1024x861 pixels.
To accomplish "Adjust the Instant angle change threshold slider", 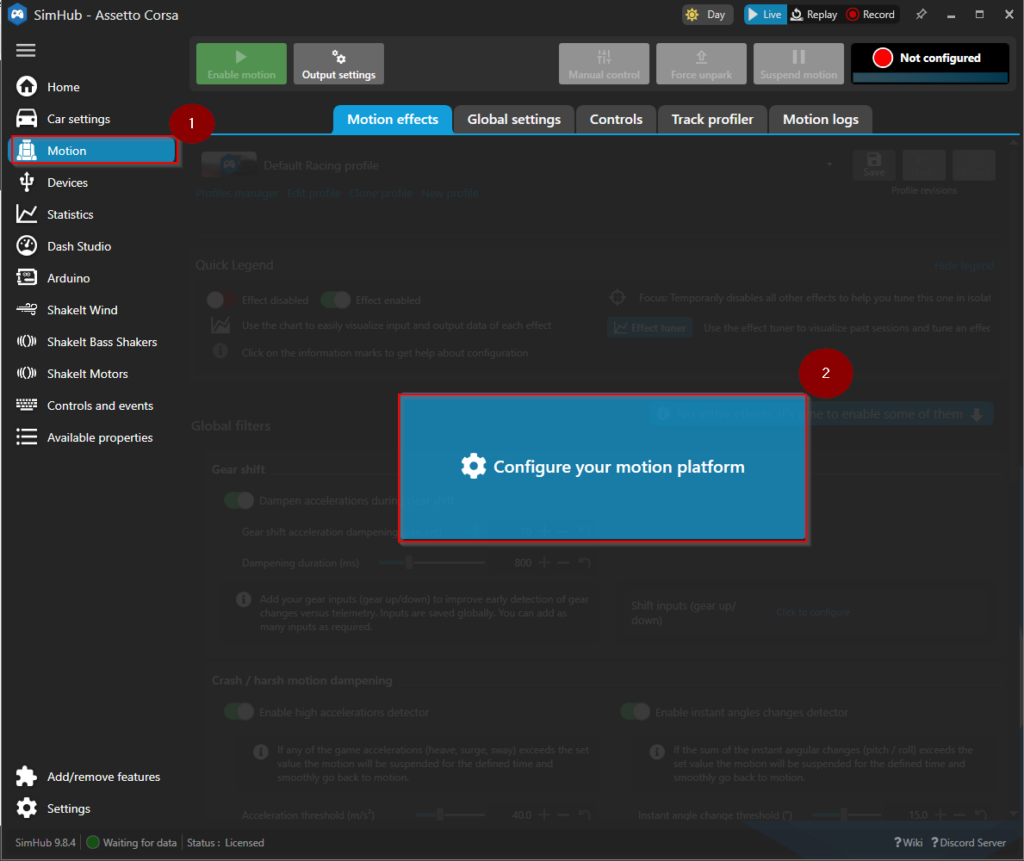I will coord(846,815).
